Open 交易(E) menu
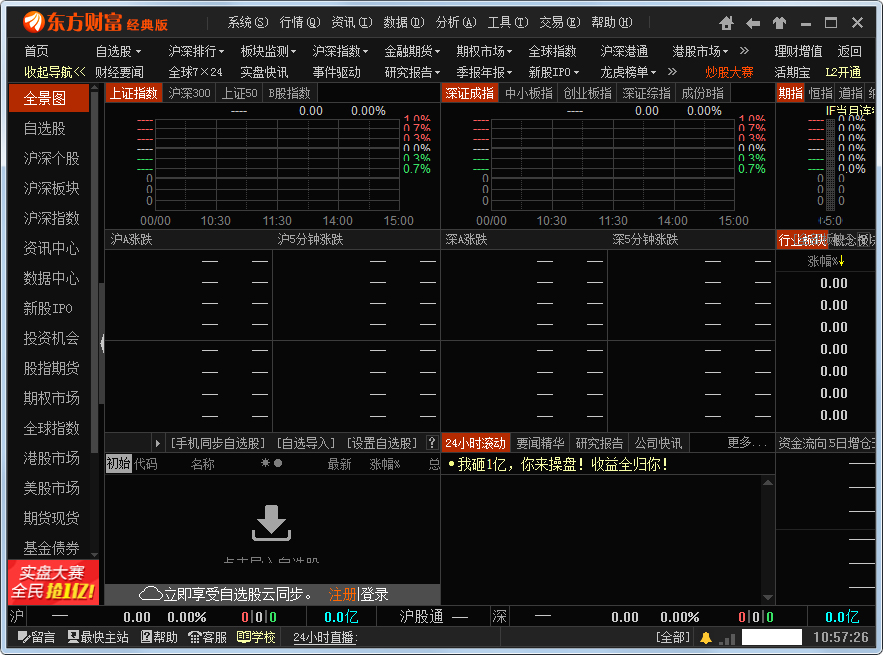 (560, 23)
